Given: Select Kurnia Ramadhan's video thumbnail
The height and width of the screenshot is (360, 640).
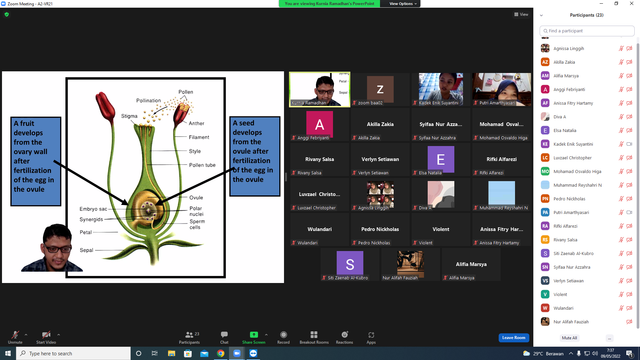Looking at the screenshot, I should (320, 90).
